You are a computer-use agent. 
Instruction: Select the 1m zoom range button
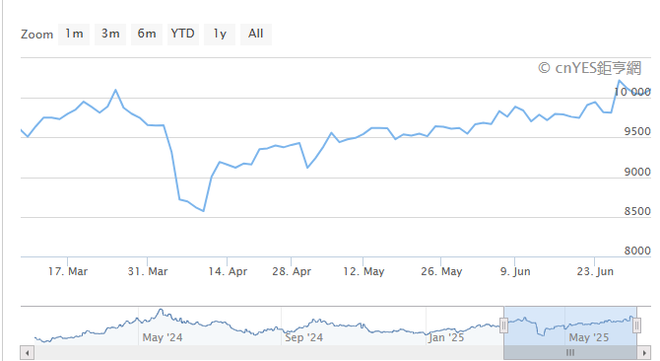[74, 34]
